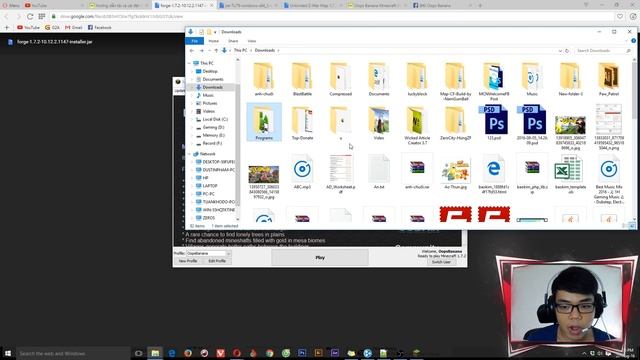Select the baokim_template Excel file

click(570, 174)
